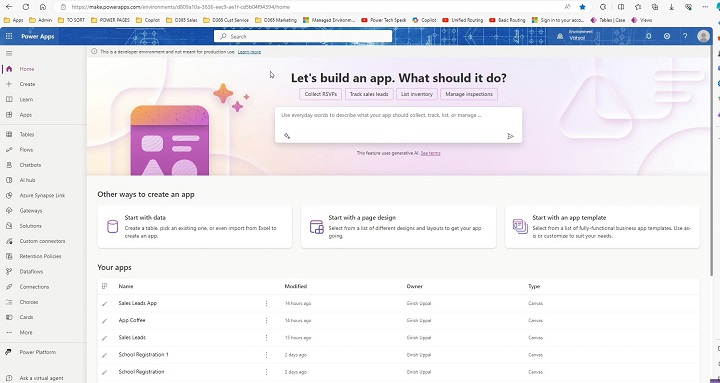Click the Power Apps search box
This screenshot has height=383, width=720.
(x=303, y=36)
